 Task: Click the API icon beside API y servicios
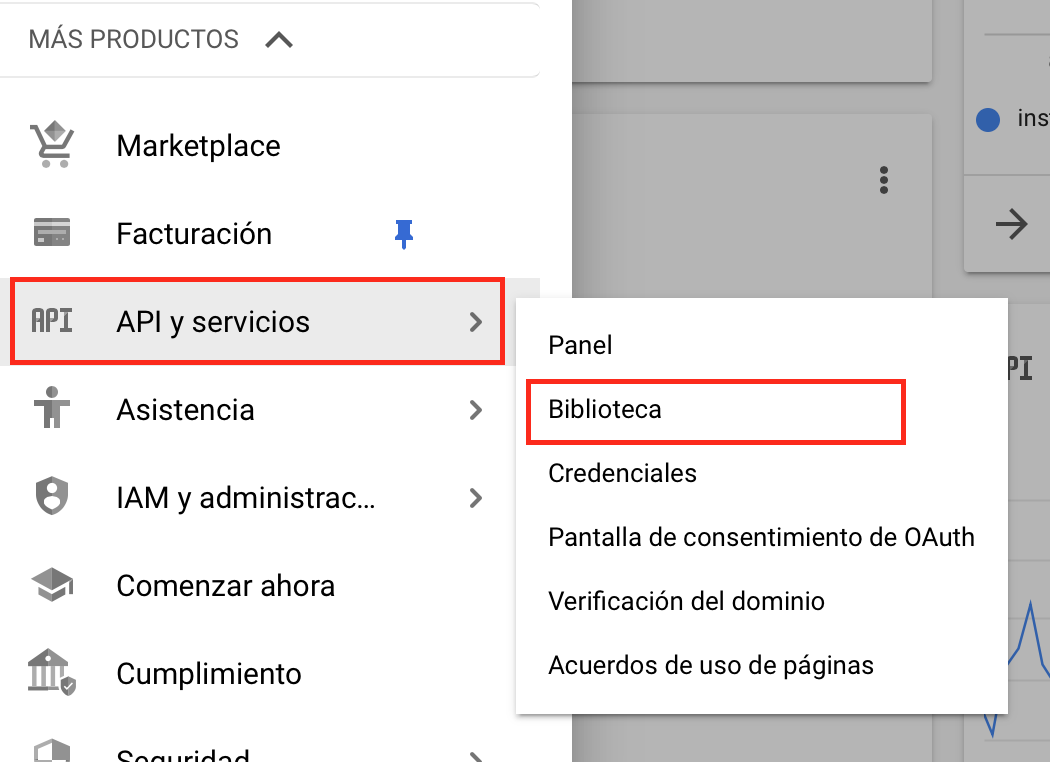click(52, 321)
